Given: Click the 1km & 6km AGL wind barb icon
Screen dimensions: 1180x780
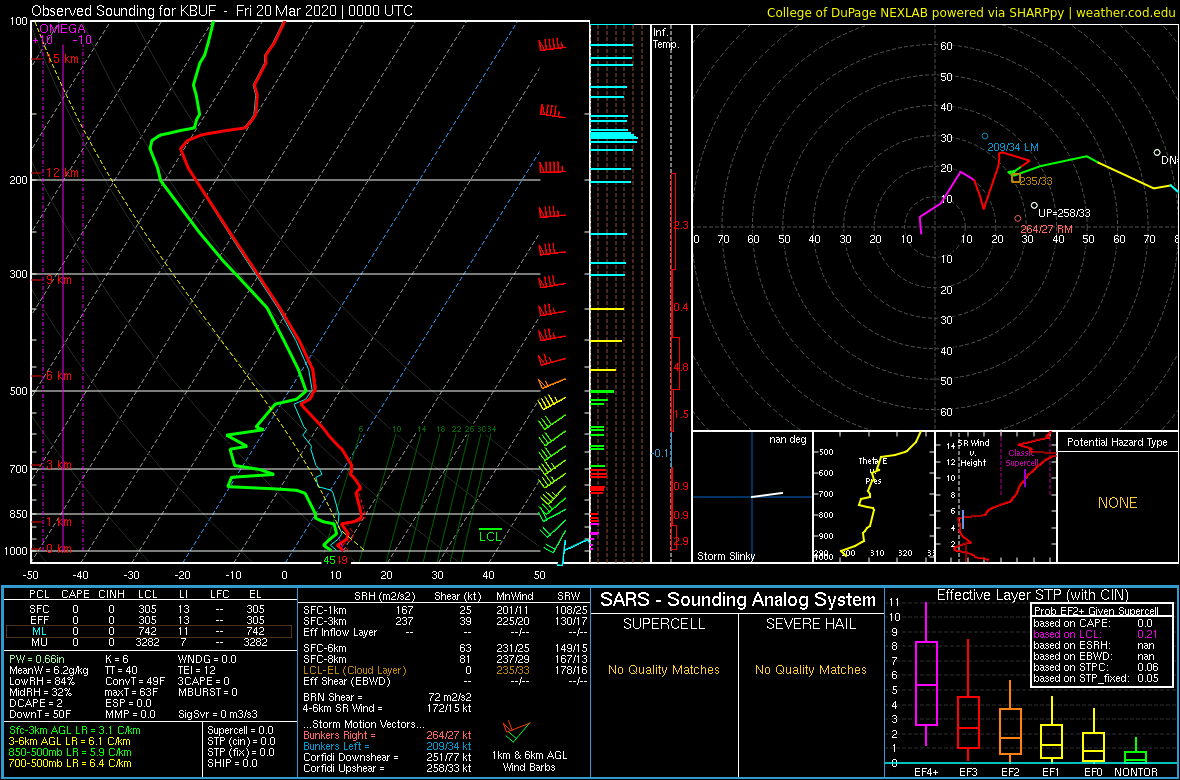Looking at the screenshot, I should pyautogui.click(x=517, y=730).
